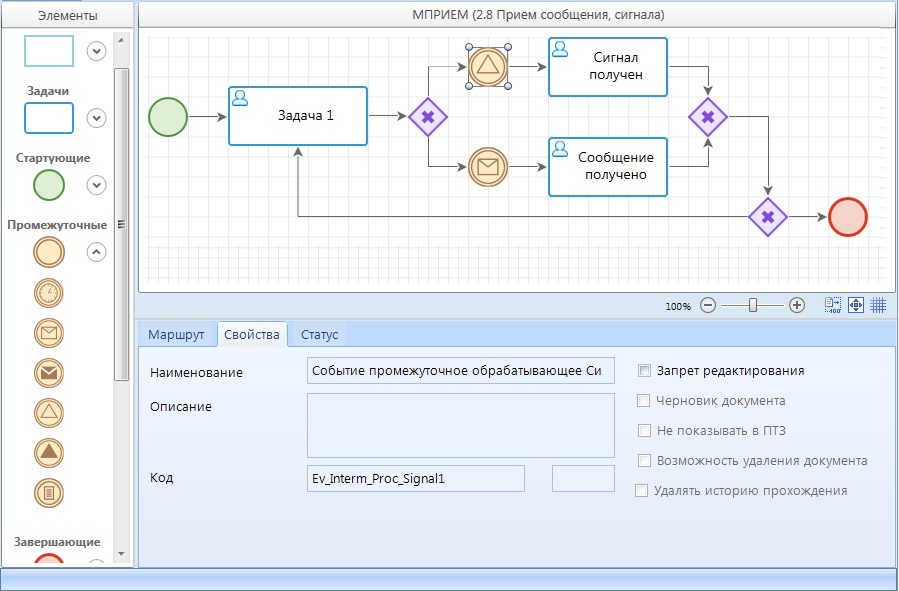Switch to the Маршрут tab
The image size is (899, 591).
point(176,335)
